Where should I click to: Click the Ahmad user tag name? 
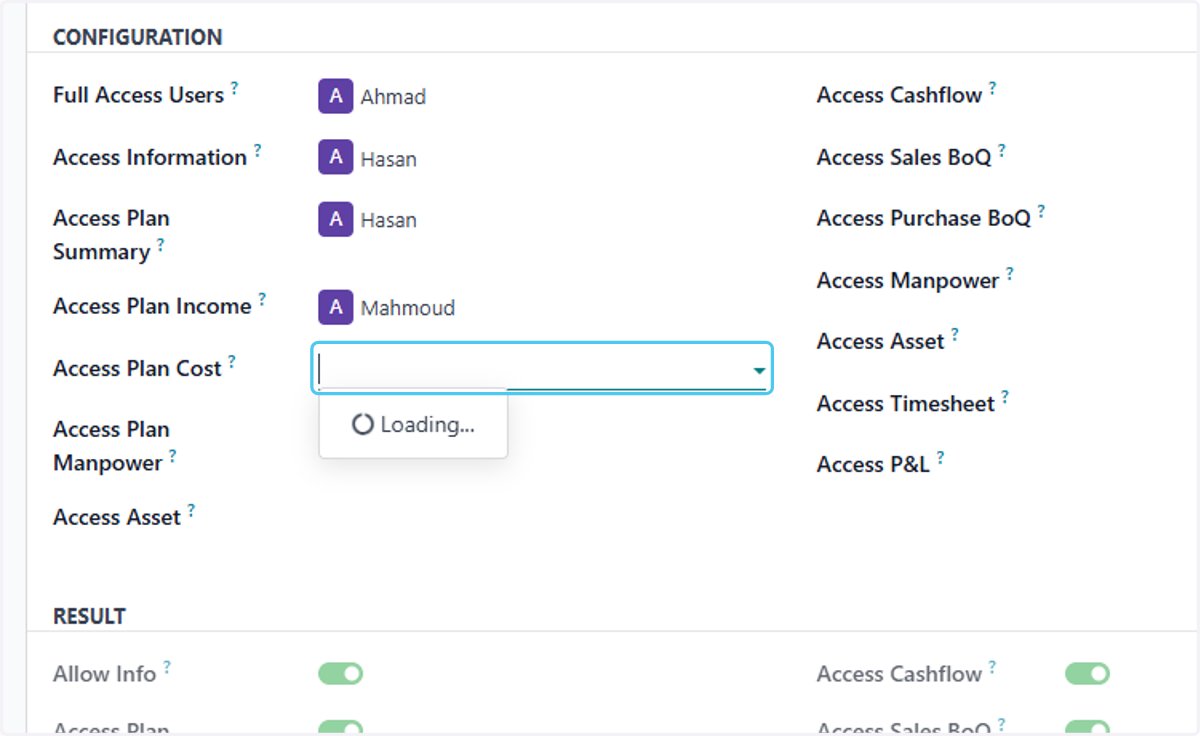tap(393, 97)
